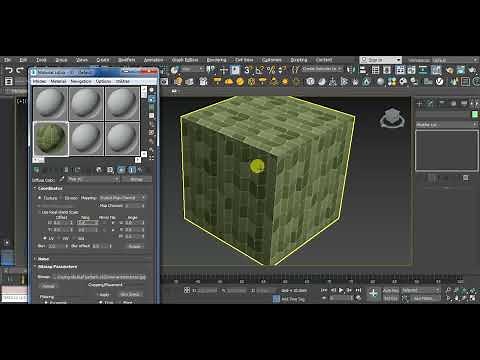The image size is (480, 360).
Task: Open Material menu in Material Editor
Action: coord(58,81)
